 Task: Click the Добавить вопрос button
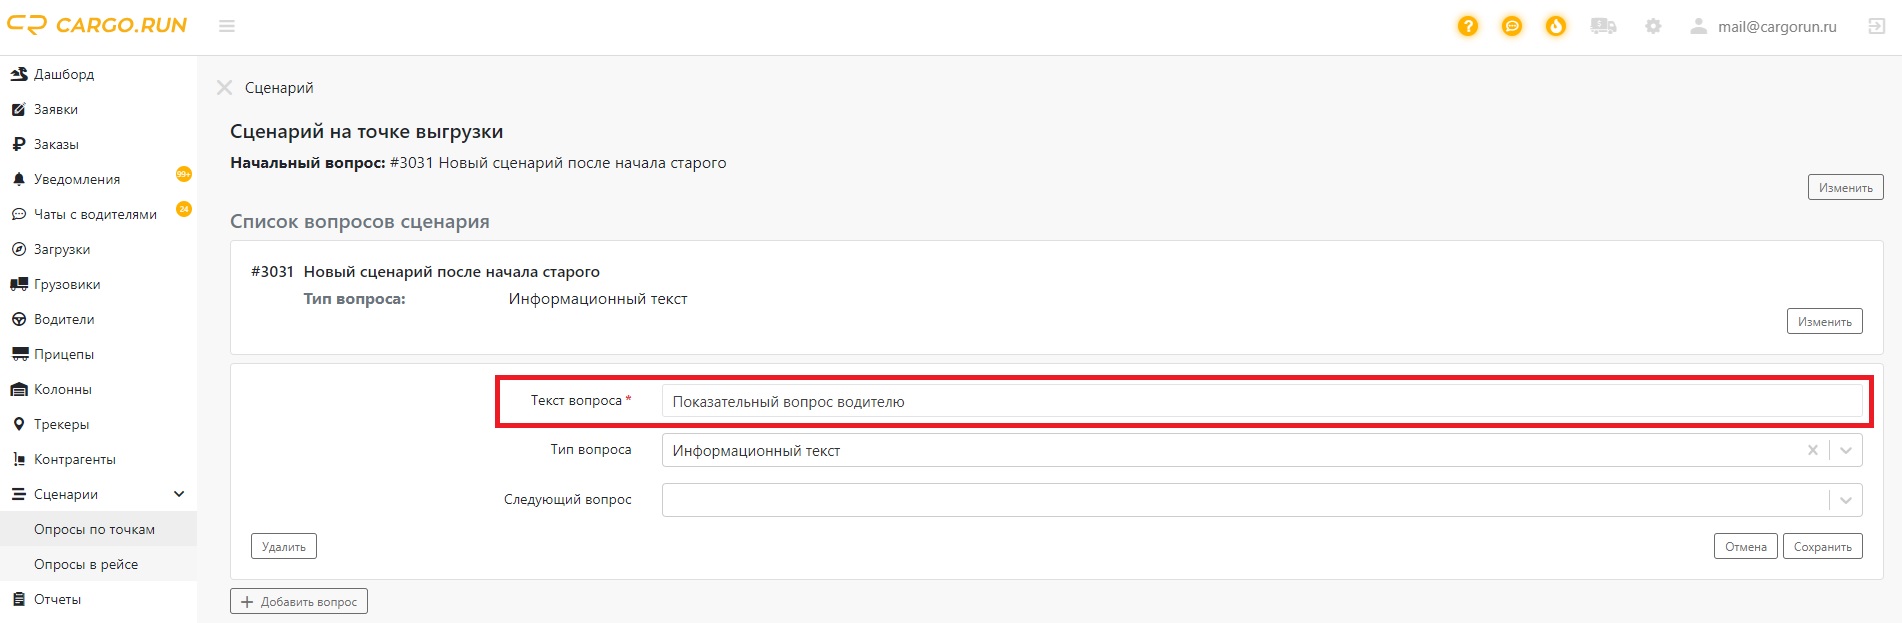point(298,601)
